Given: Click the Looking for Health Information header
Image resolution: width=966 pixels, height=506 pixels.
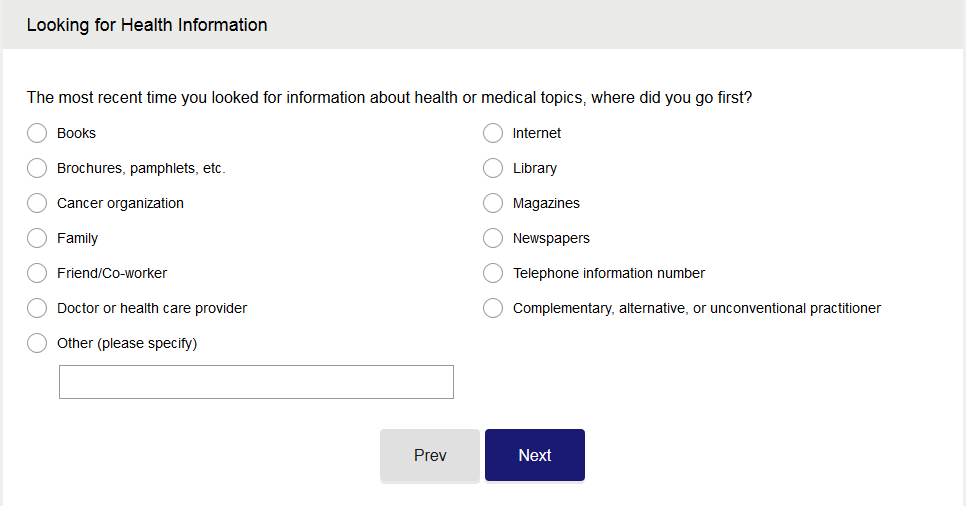Looking at the screenshot, I should pyautogui.click(x=147, y=25).
